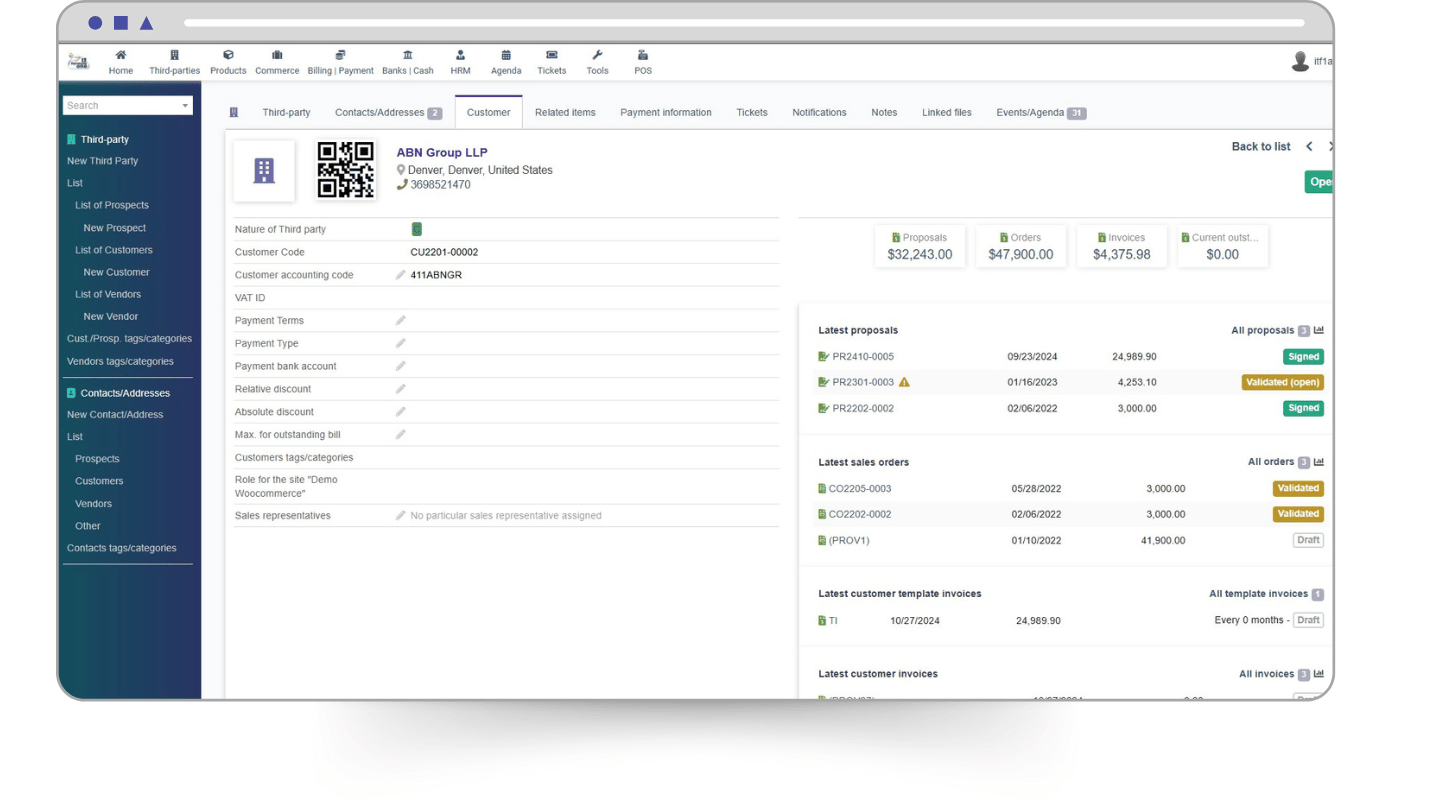Click All invoices link
This screenshot has height=800, width=1440.
coord(1267,674)
